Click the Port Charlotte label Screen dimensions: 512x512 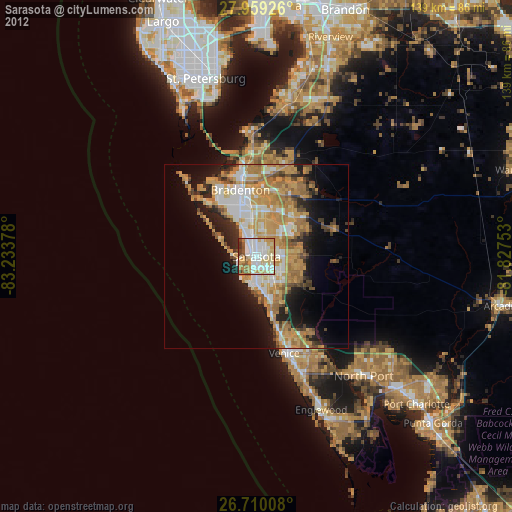tap(417, 405)
